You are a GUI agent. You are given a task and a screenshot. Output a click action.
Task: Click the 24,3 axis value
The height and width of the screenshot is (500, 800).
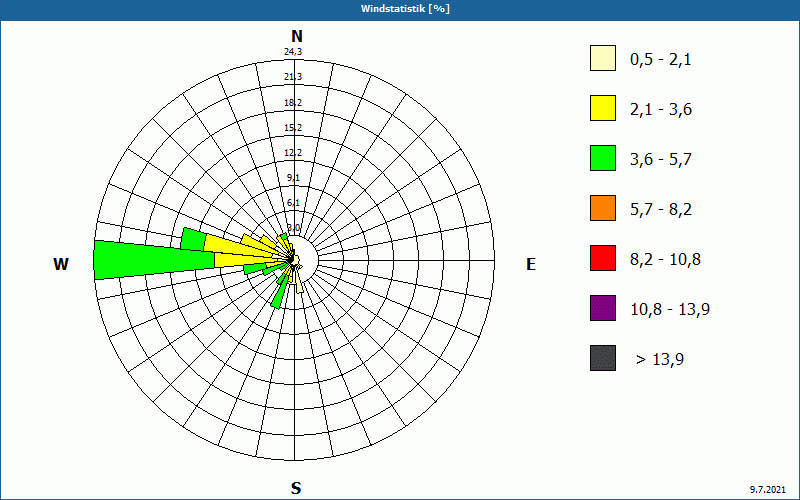click(x=293, y=51)
